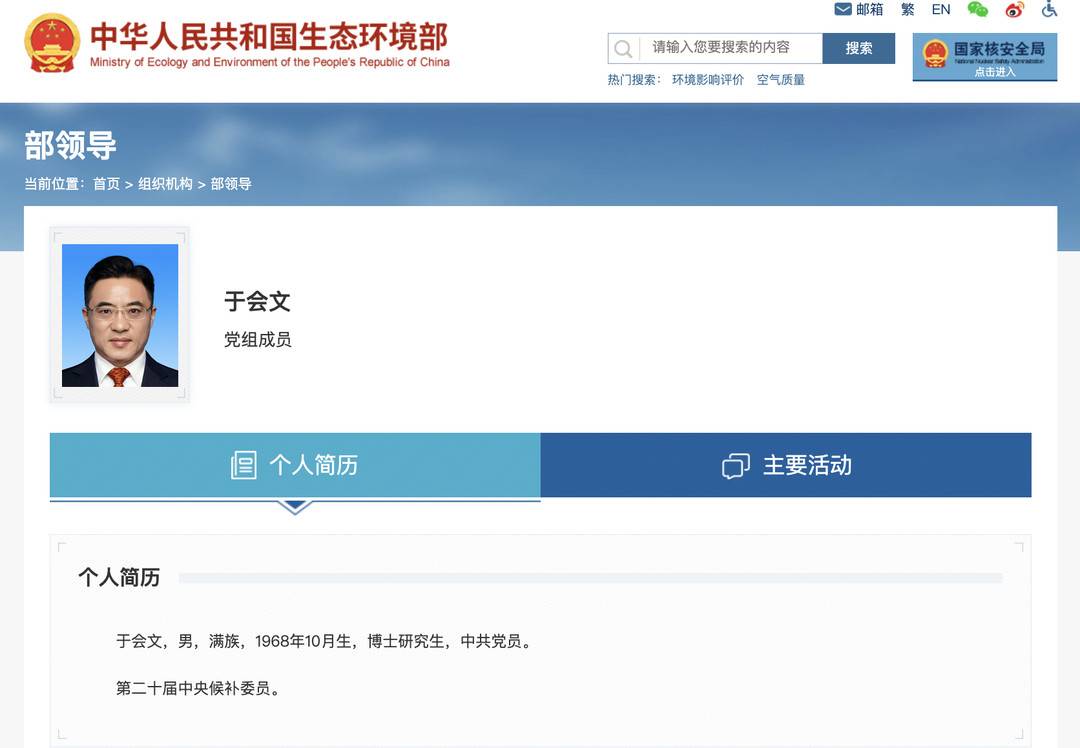Open hot search term 空气质量

780,80
